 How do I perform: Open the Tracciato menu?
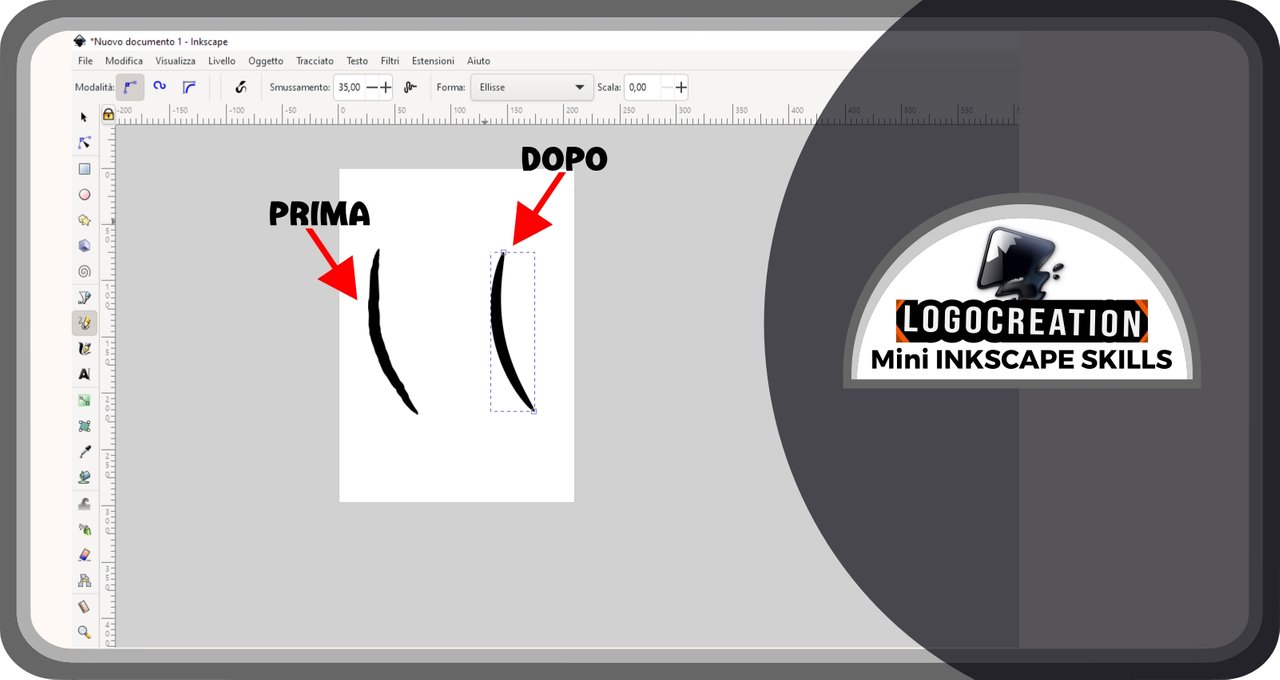point(315,61)
